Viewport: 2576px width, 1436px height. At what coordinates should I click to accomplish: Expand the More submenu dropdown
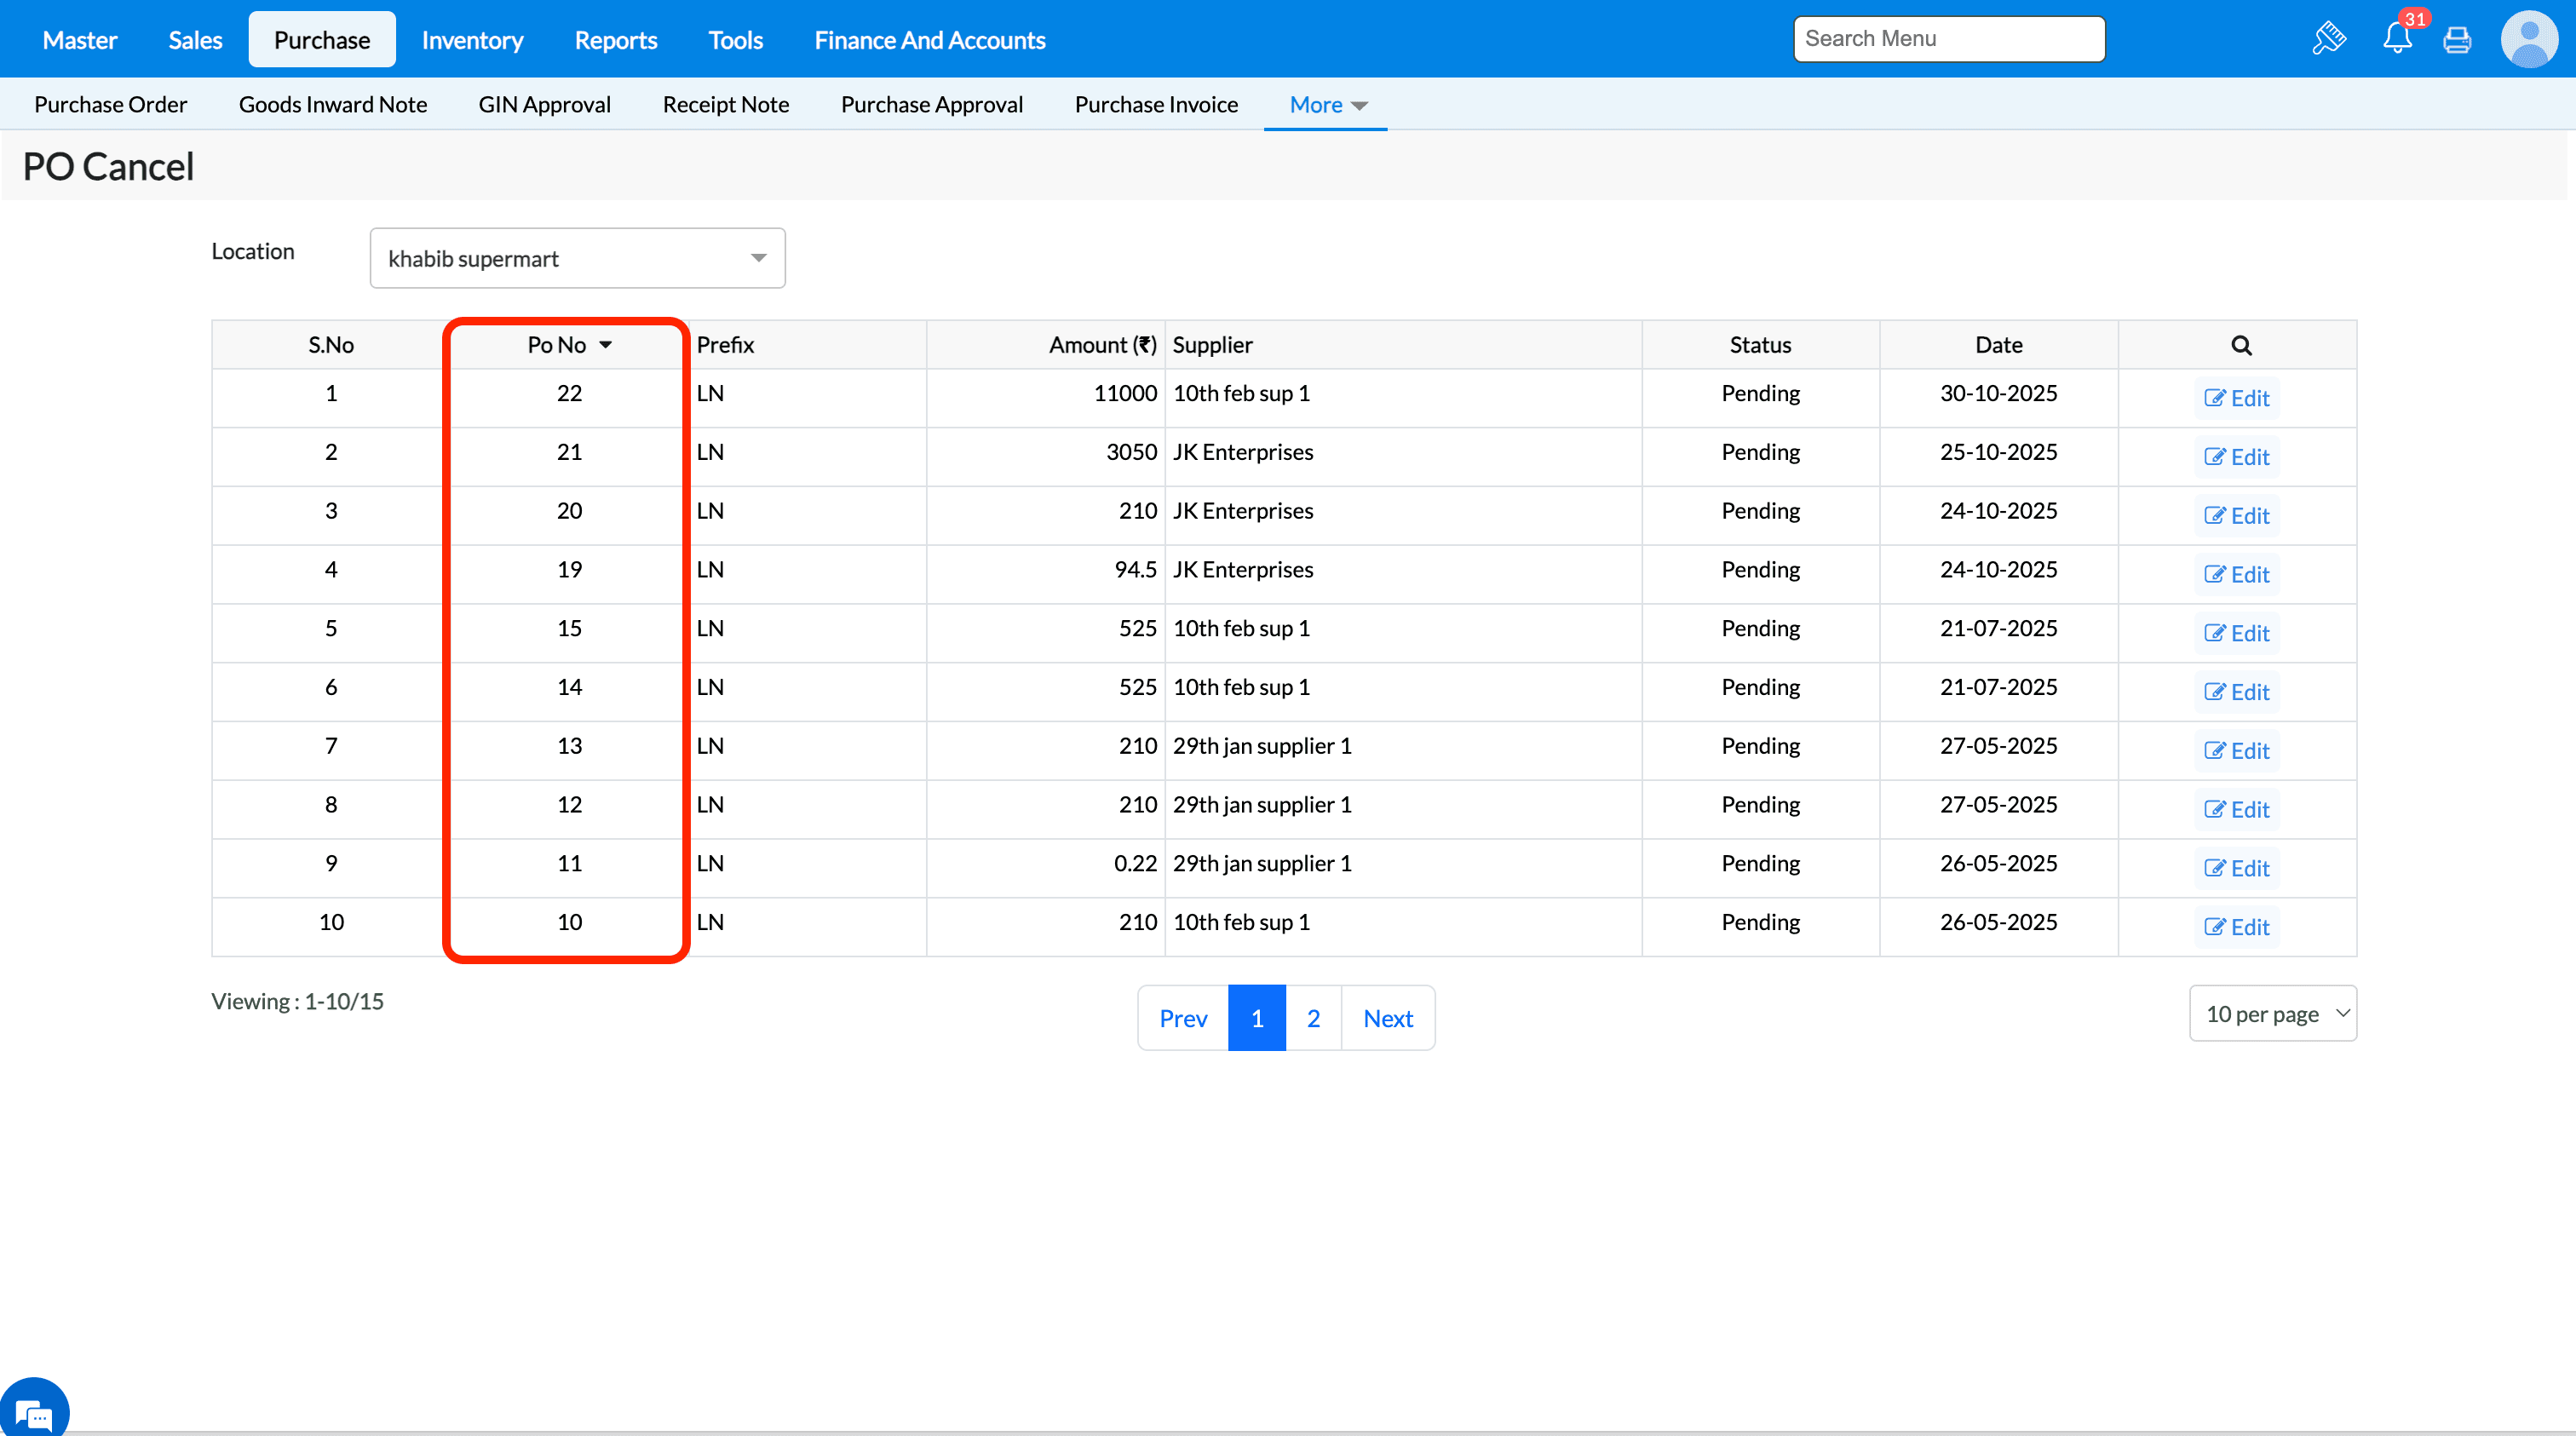tap(1326, 105)
